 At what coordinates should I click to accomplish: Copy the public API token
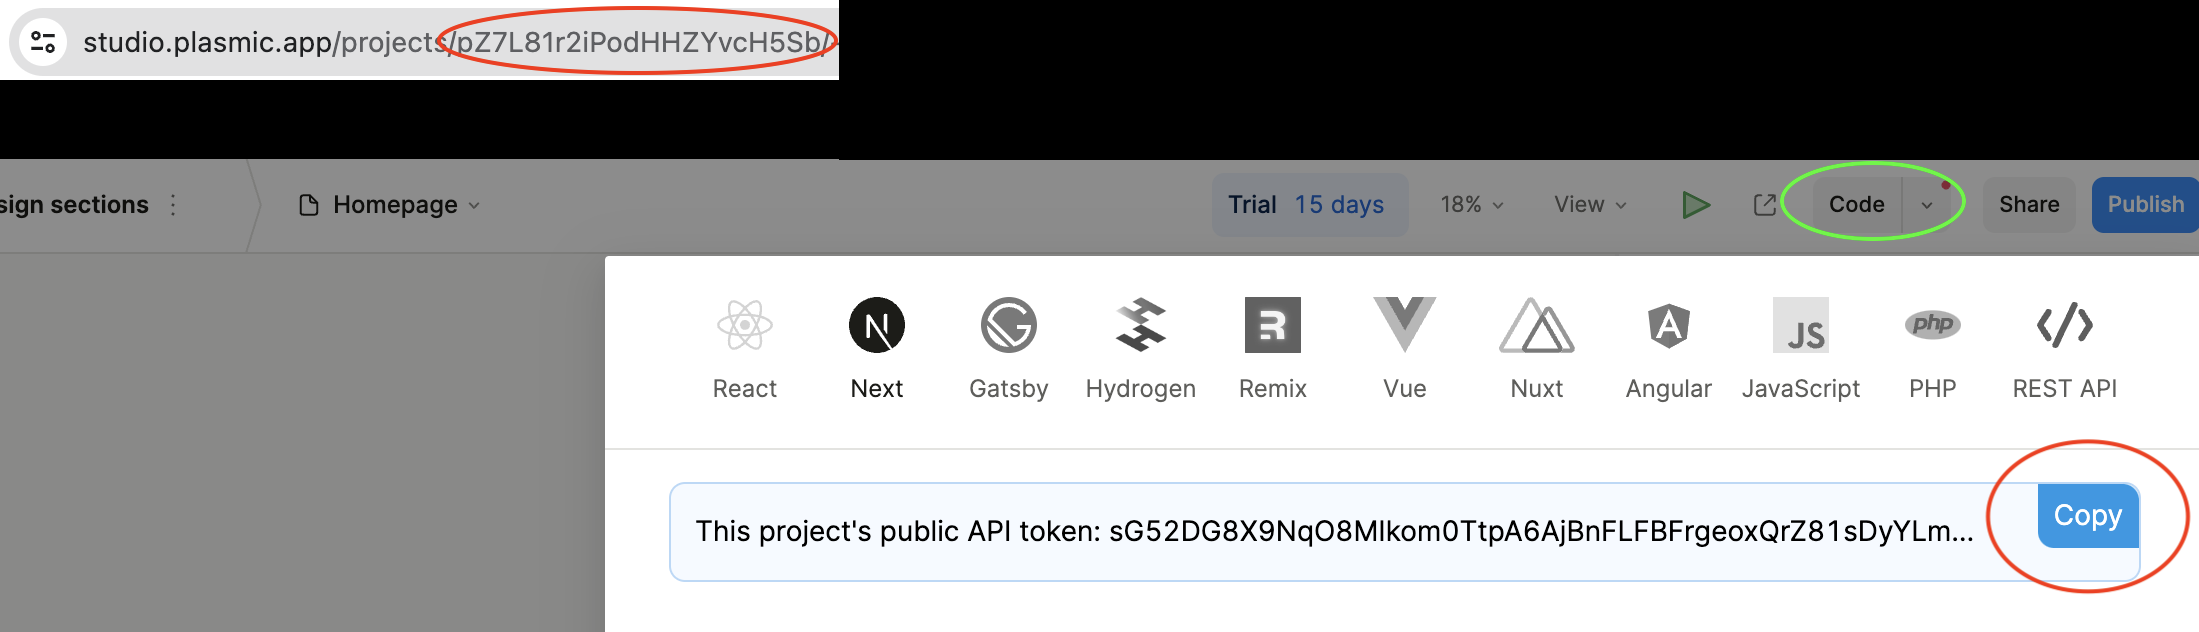(x=2088, y=516)
